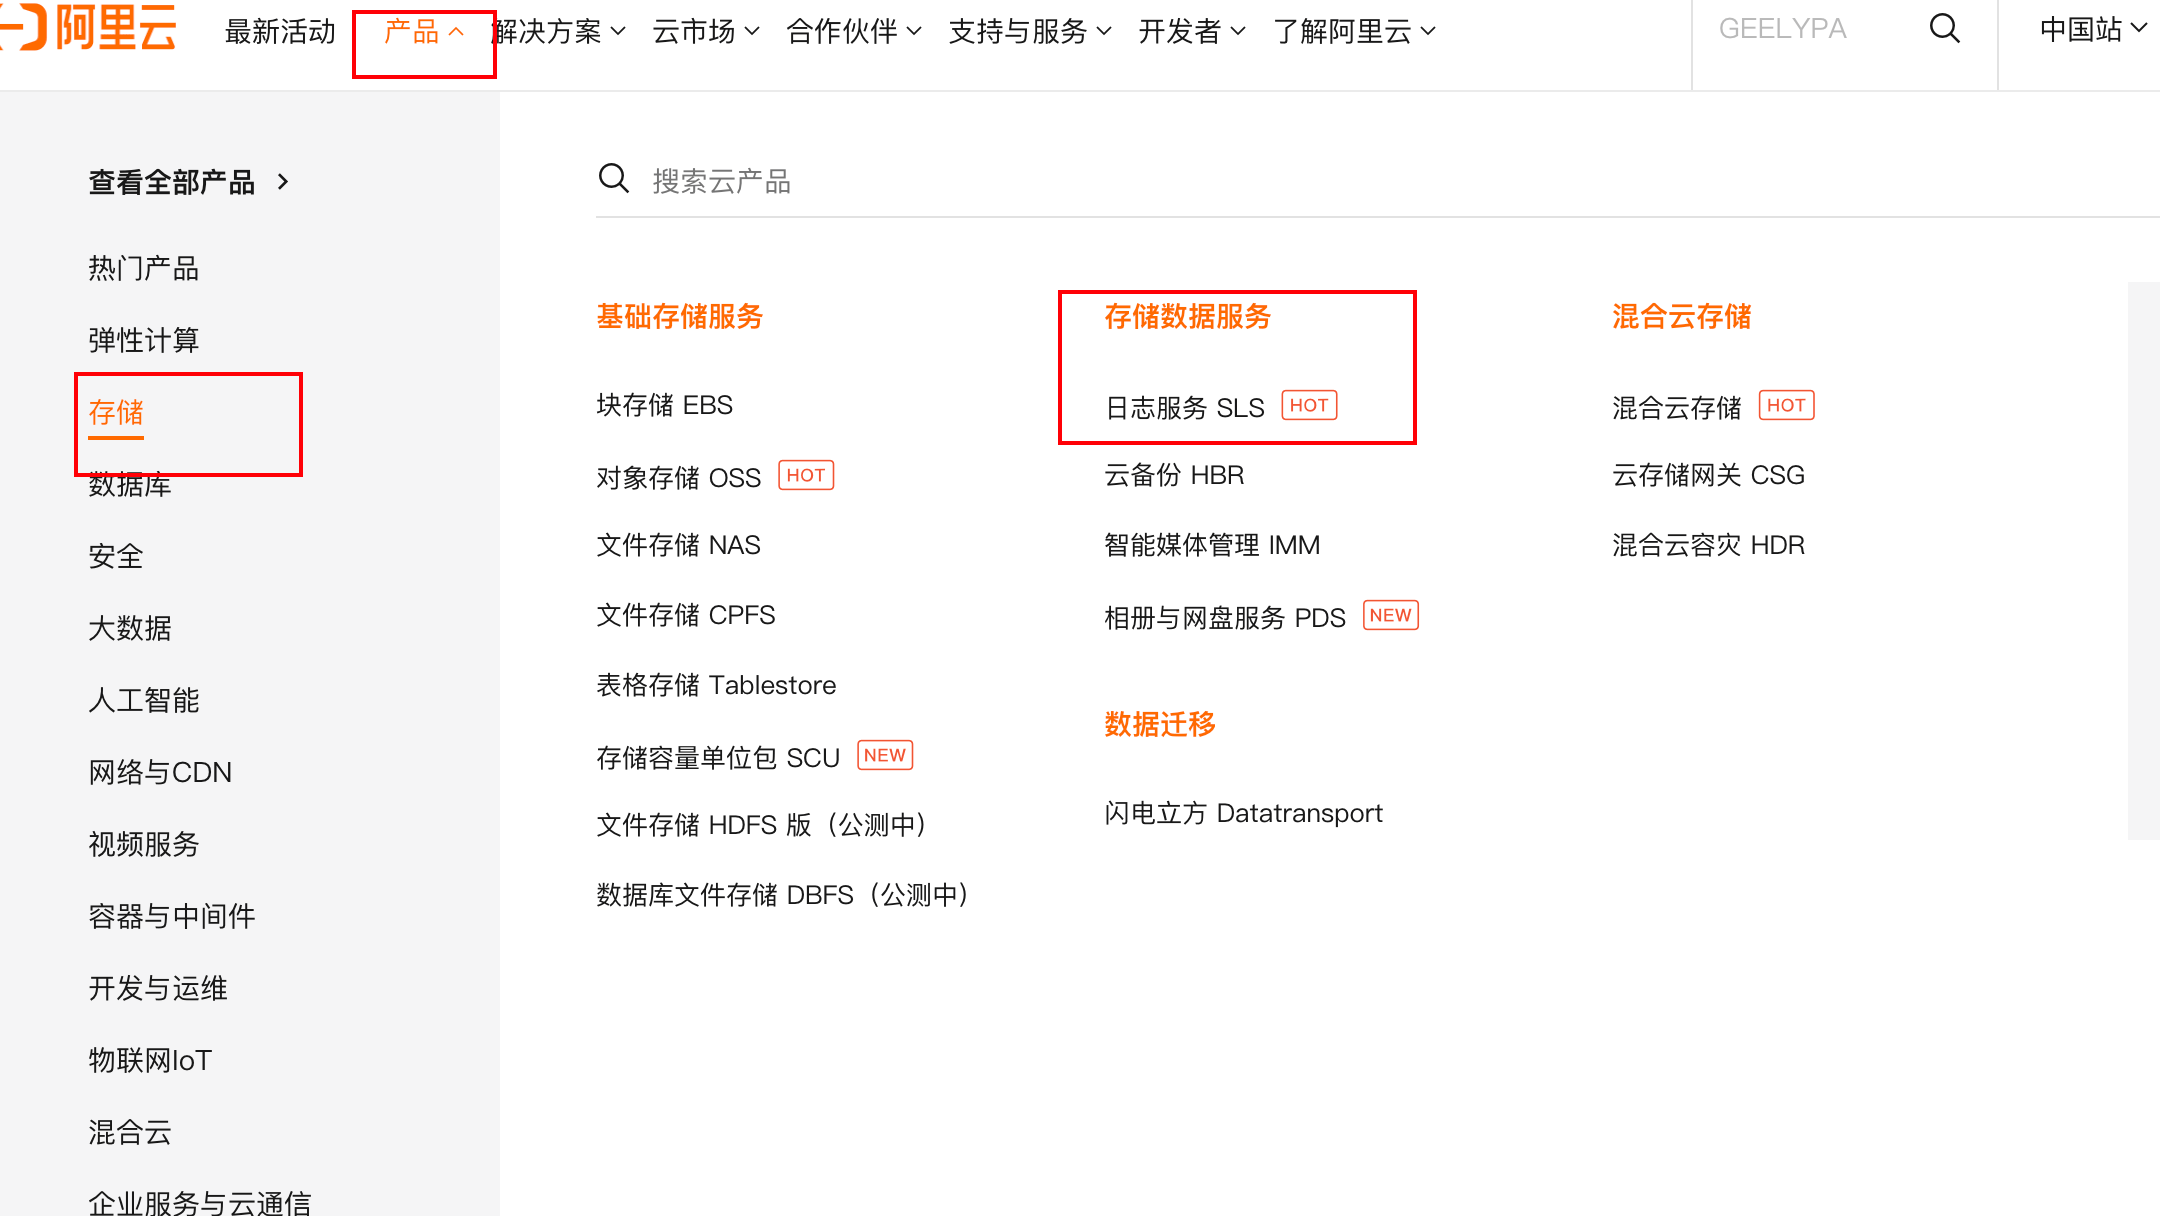Open 表格存储 Tablestore product link
Screen dimensions: 2160x1216
pos(716,685)
